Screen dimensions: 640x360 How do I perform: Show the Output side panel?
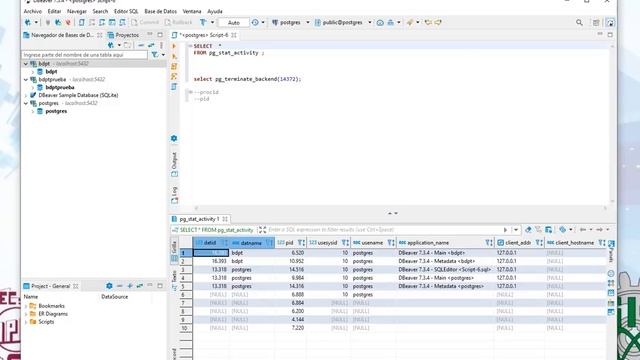click(x=174, y=165)
